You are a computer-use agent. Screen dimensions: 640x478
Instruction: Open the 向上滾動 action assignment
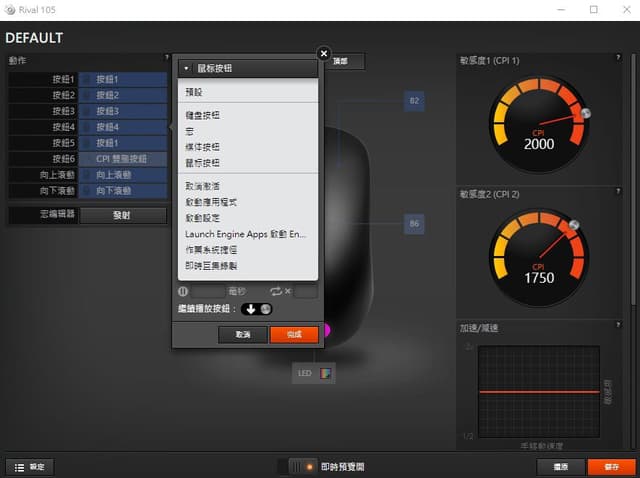(x=123, y=175)
